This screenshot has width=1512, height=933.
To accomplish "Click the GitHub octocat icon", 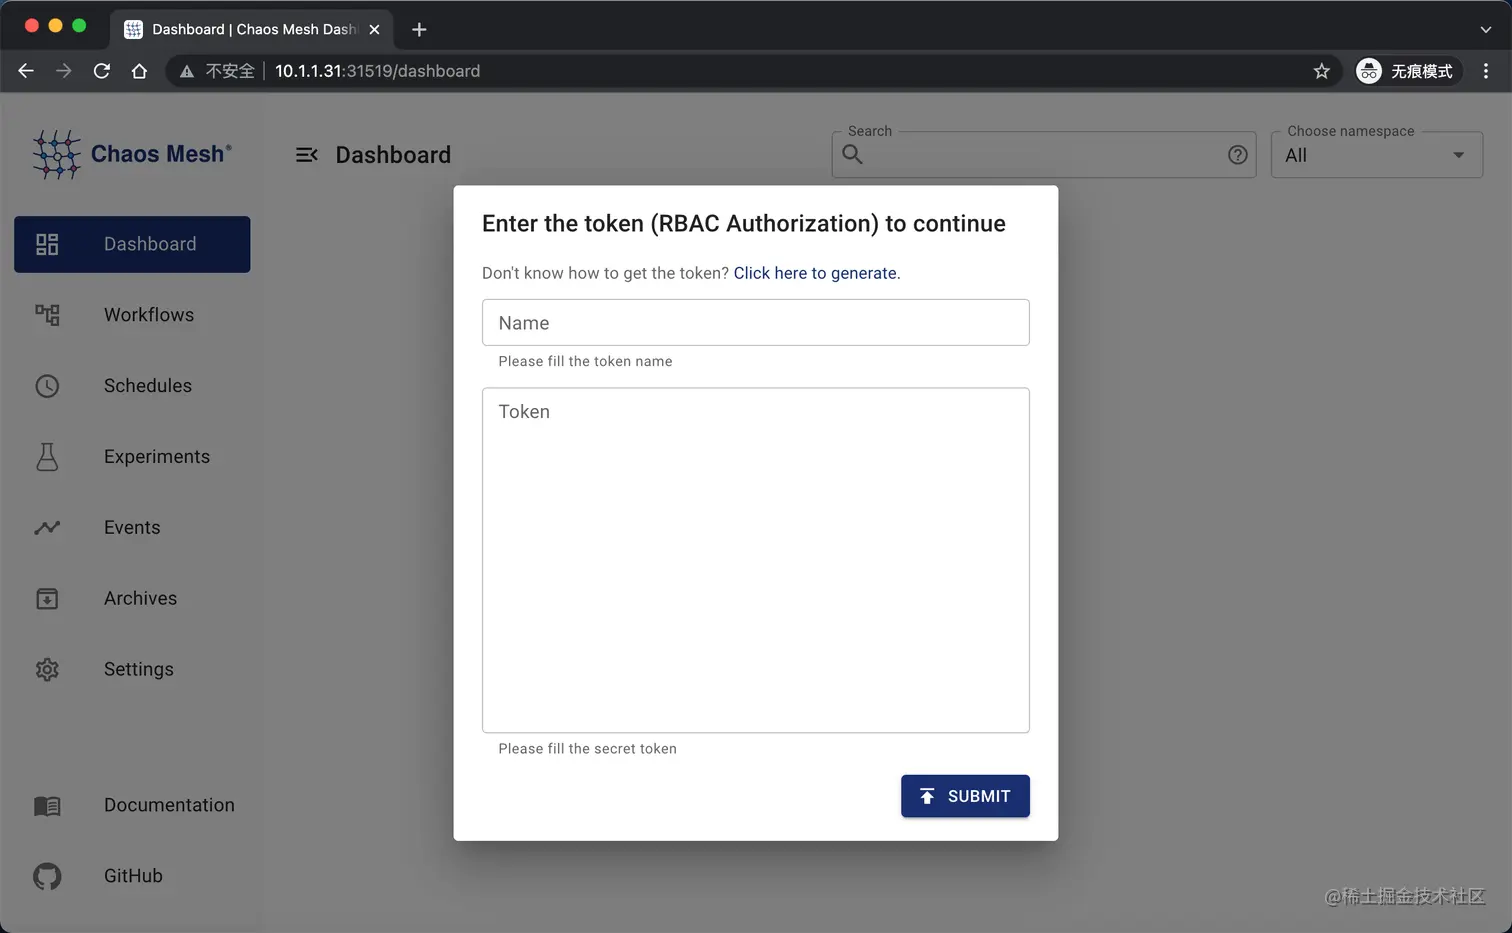I will point(47,877).
